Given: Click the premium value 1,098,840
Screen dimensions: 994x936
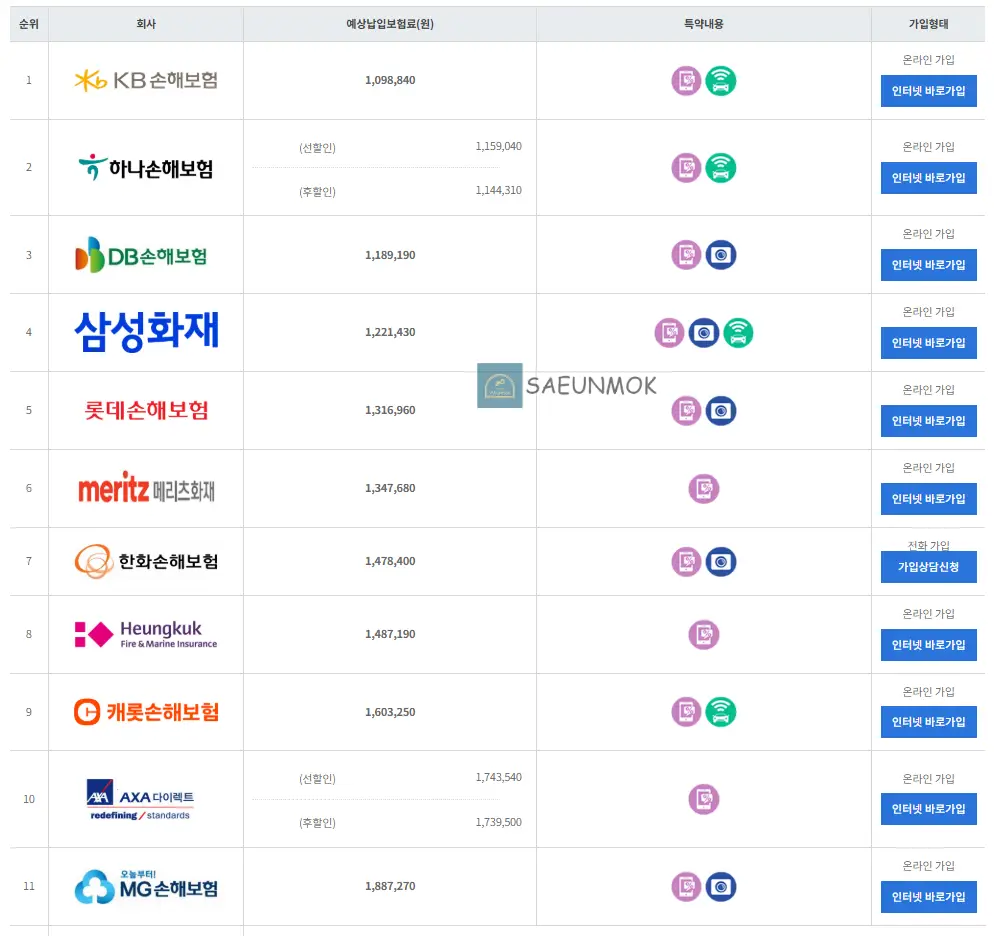Looking at the screenshot, I should 390,80.
